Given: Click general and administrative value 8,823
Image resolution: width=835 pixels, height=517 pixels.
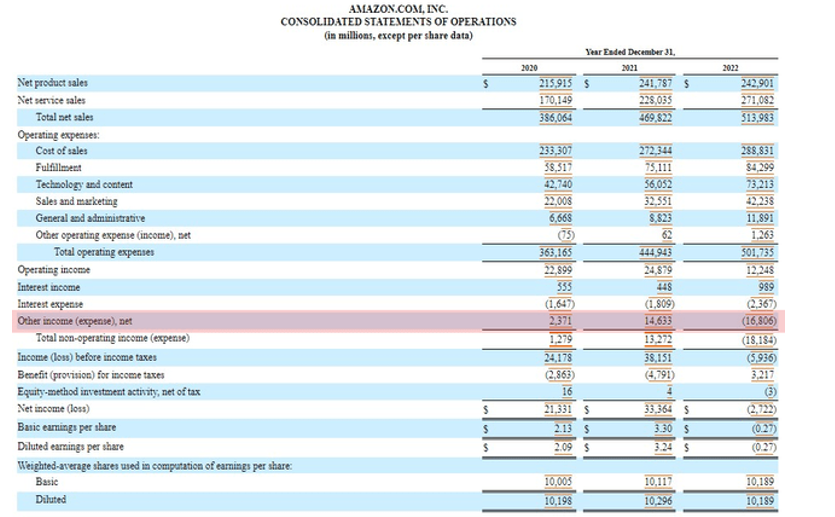Looking at the screenshot, I should coord(661,218).
